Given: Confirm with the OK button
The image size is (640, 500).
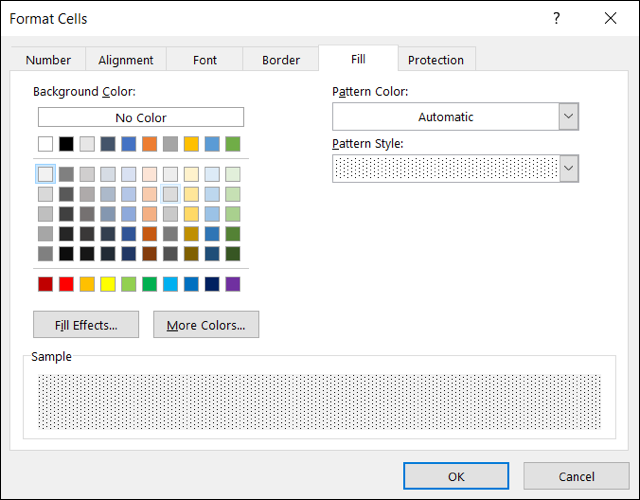Looking at the screenshot, I should tap(456, 477).
